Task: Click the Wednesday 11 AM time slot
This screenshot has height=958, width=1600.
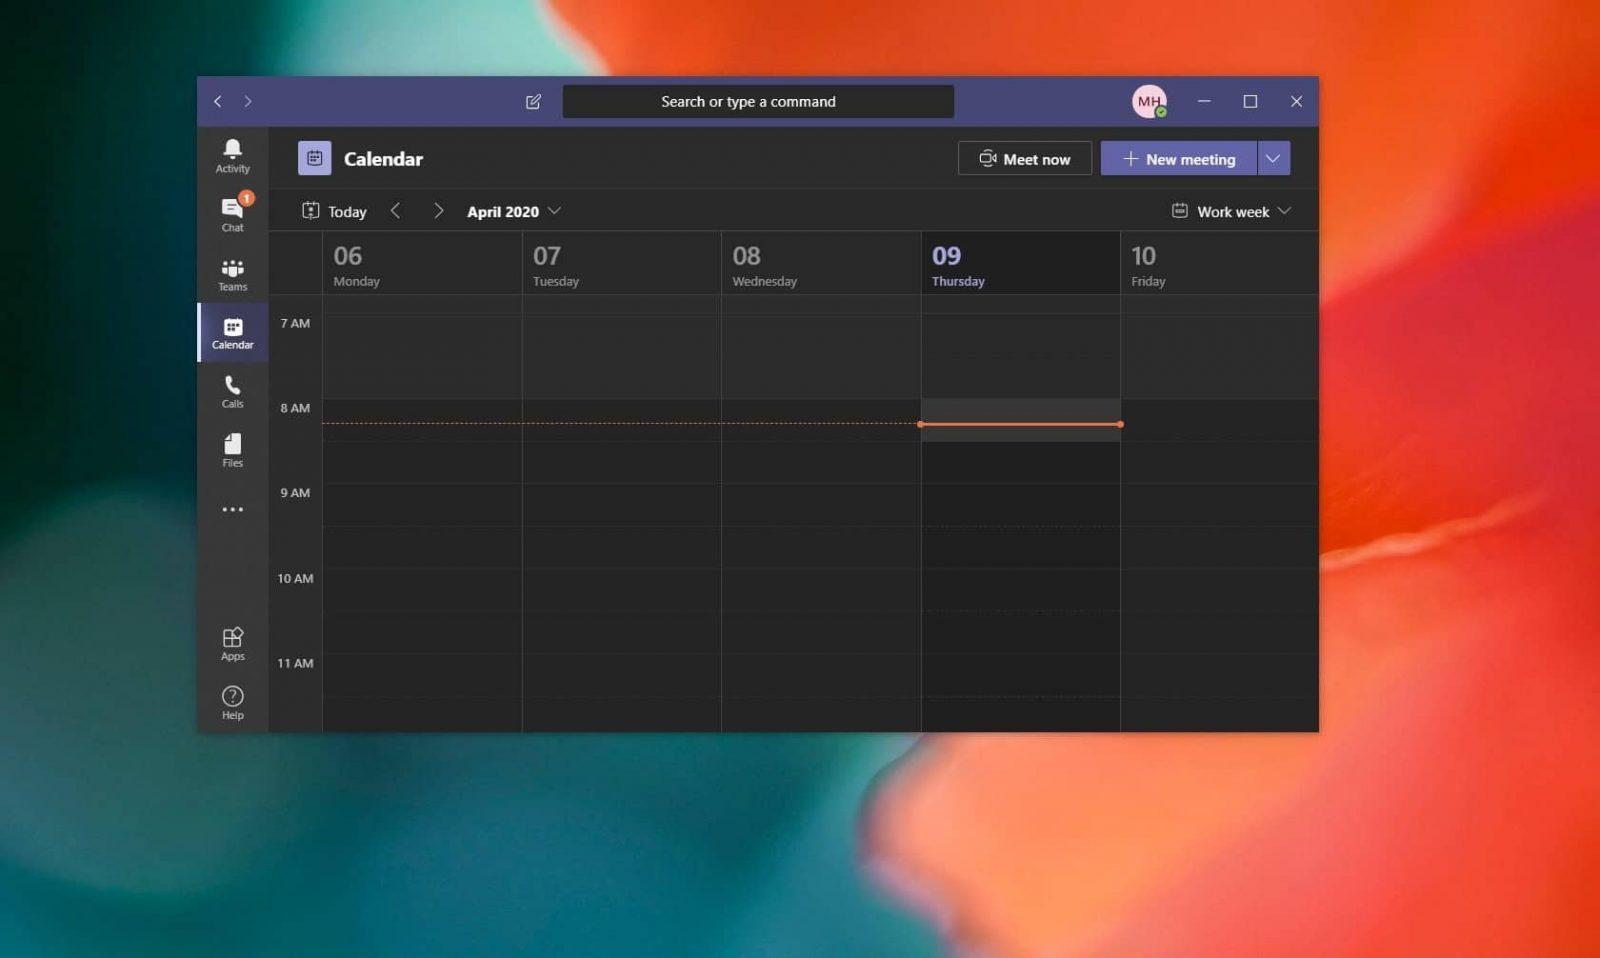Action: [x=821, y=675]
